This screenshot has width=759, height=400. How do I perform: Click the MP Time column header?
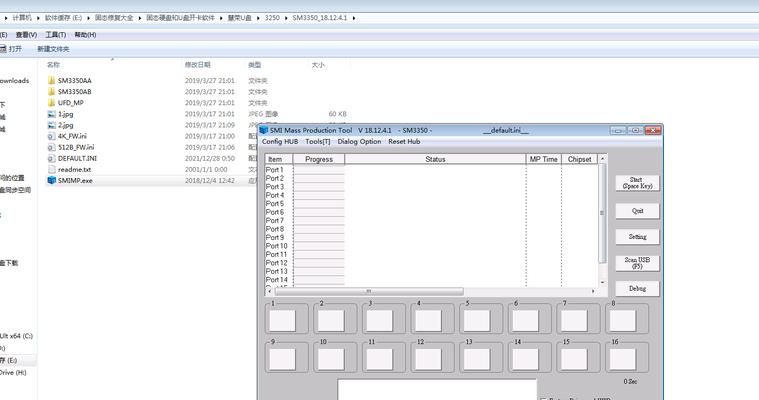click(544, 159)
